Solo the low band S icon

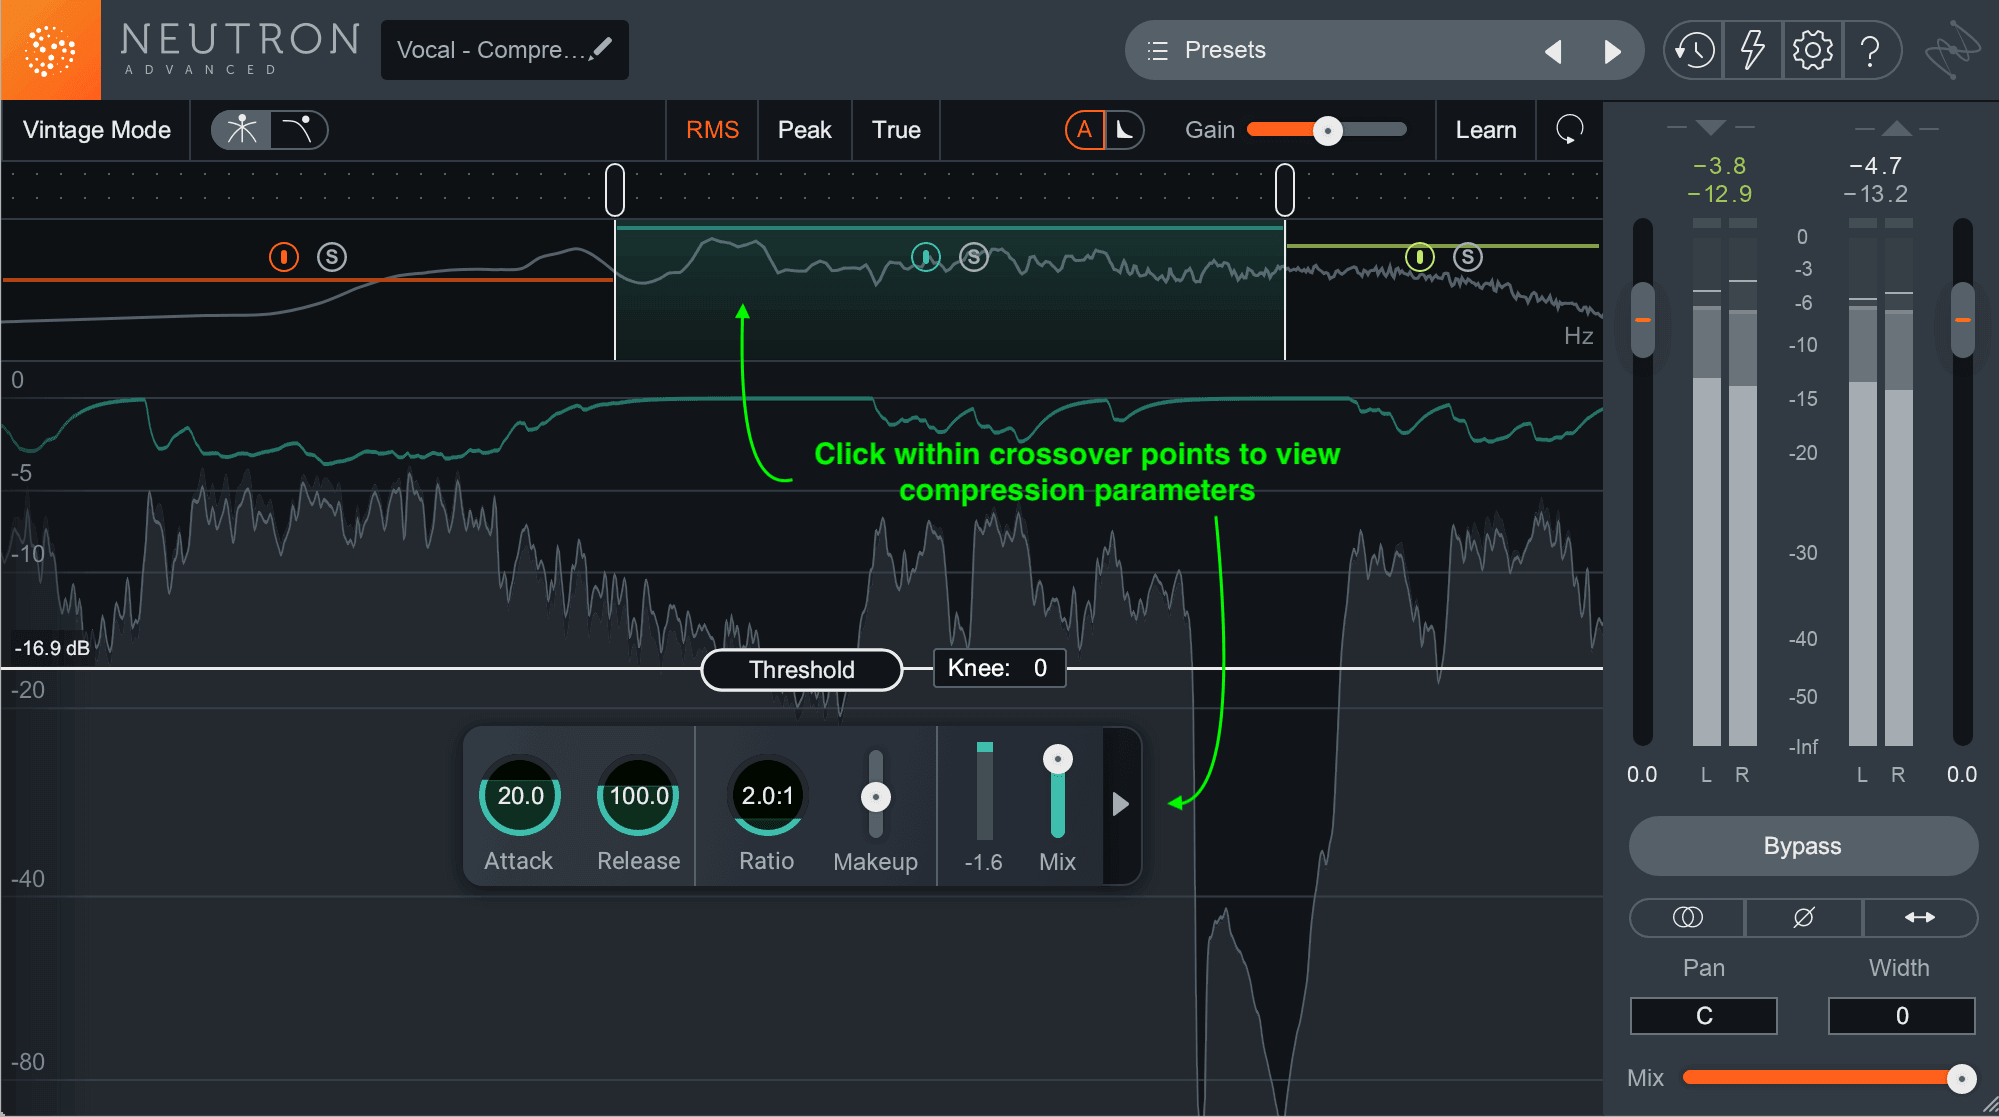[332, 257]
